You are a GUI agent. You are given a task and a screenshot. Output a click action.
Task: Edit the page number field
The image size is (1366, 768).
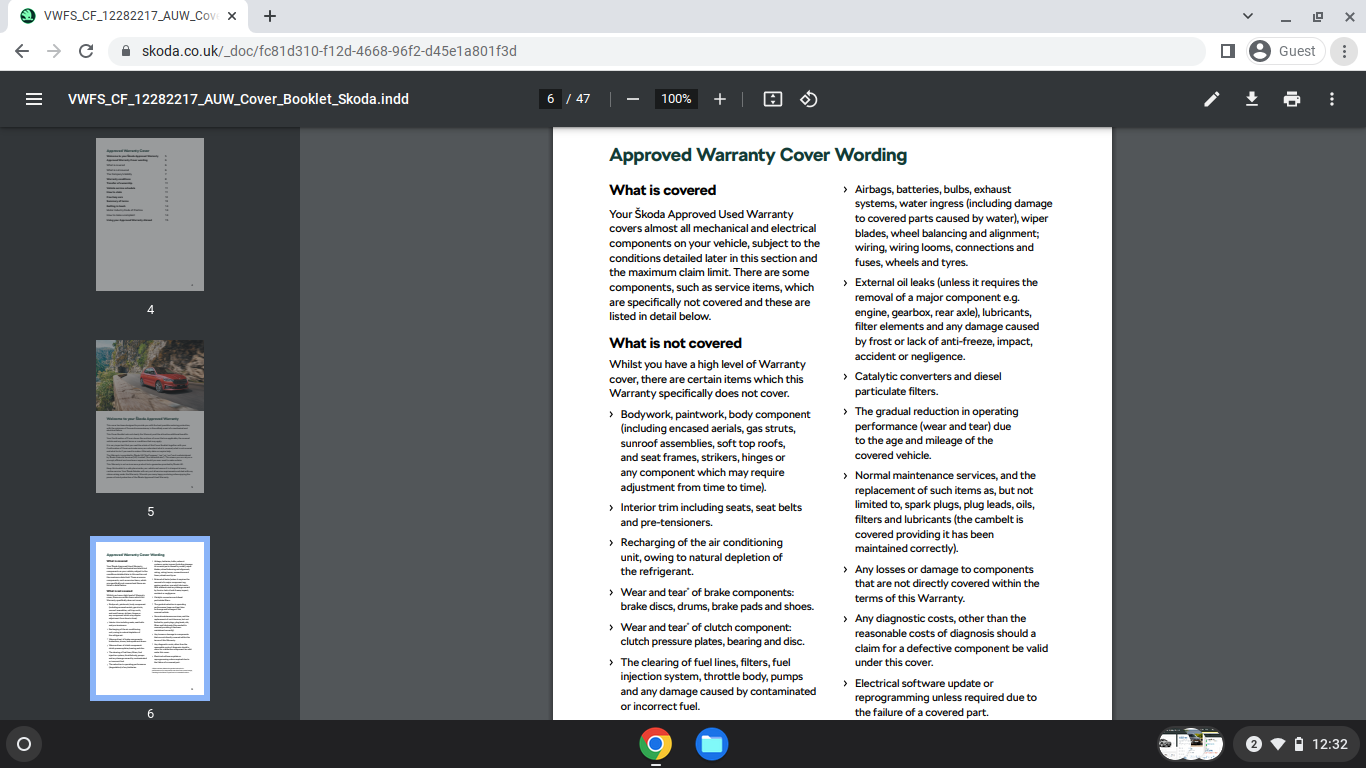pos(549,99)
